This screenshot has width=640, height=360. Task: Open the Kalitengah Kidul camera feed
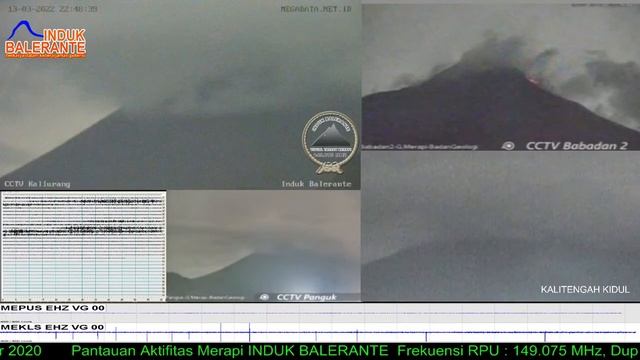tap(501, 227)
